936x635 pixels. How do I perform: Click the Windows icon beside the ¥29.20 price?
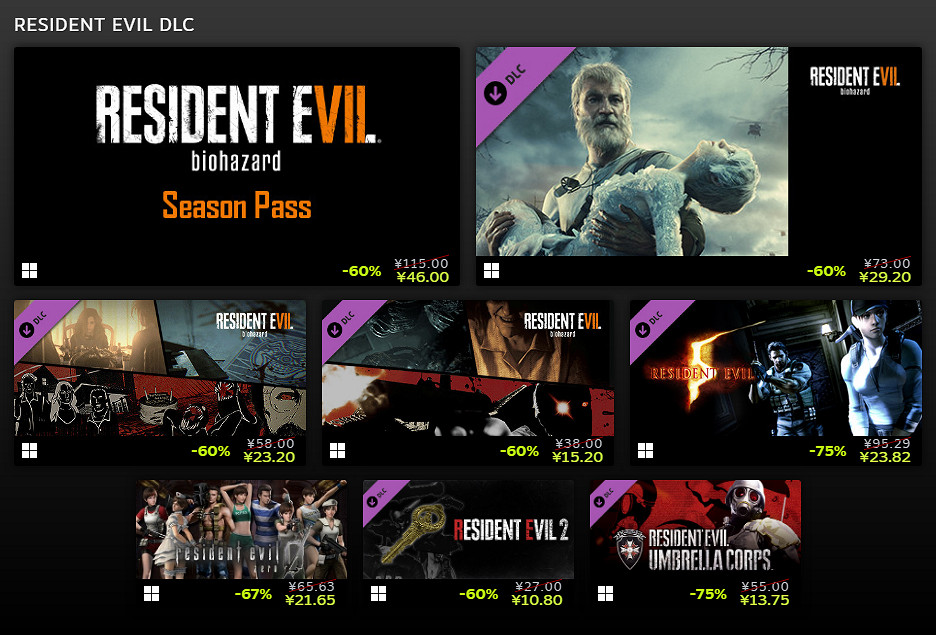[x=491, y=270]
